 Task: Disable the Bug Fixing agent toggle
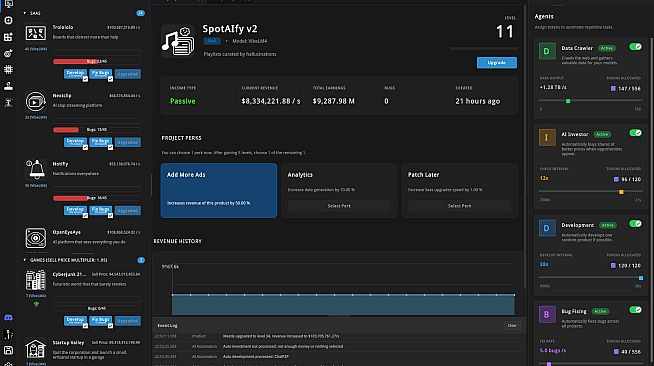coord(635,310)
